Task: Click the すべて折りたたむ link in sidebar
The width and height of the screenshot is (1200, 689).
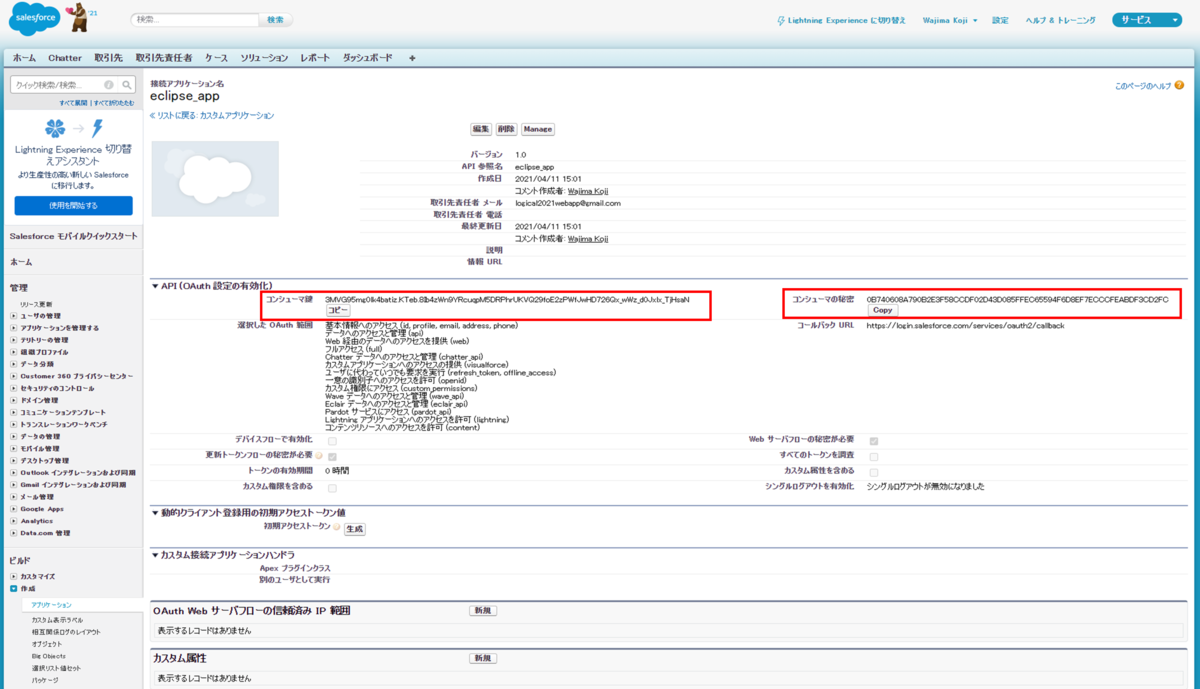Action: coord(113,103)
